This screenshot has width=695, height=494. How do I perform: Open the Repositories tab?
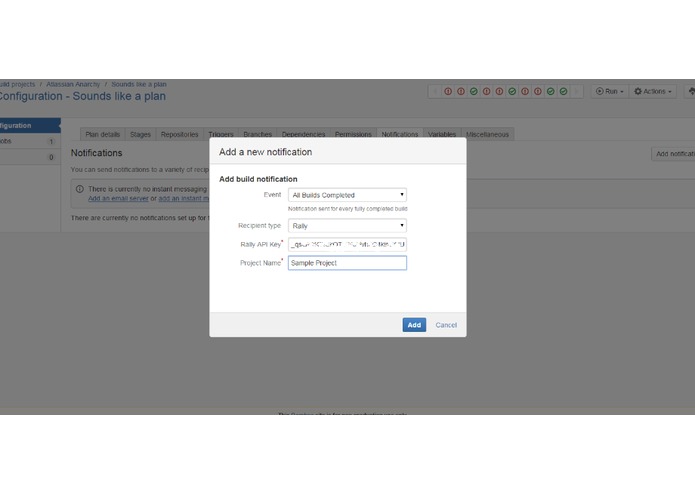[x=180, y=134]
